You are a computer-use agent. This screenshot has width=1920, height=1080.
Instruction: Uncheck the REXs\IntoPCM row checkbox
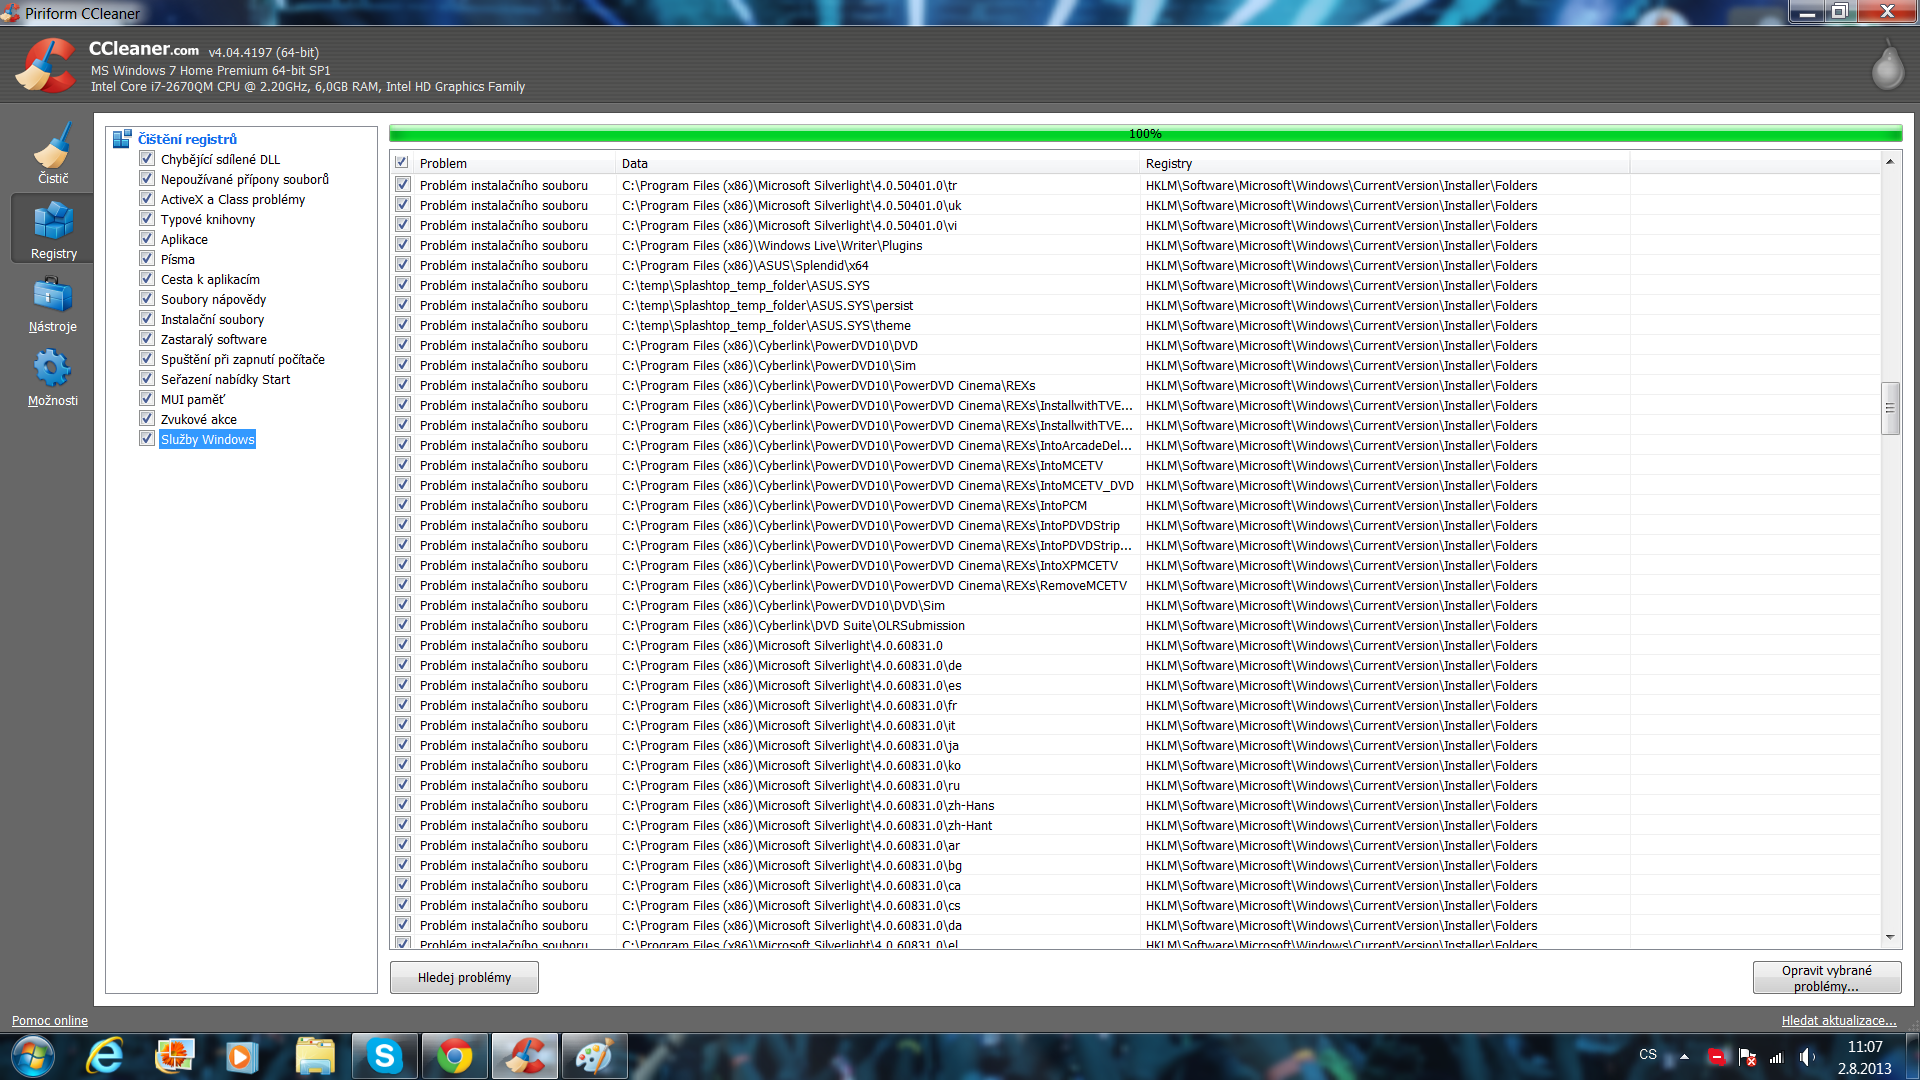click(403, 505)
